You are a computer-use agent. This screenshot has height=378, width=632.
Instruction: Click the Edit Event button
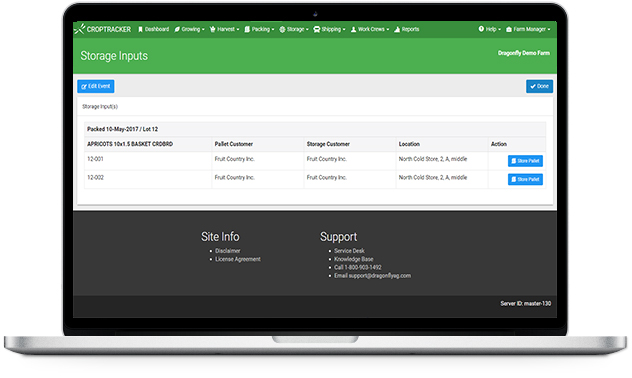pos(96,86)
